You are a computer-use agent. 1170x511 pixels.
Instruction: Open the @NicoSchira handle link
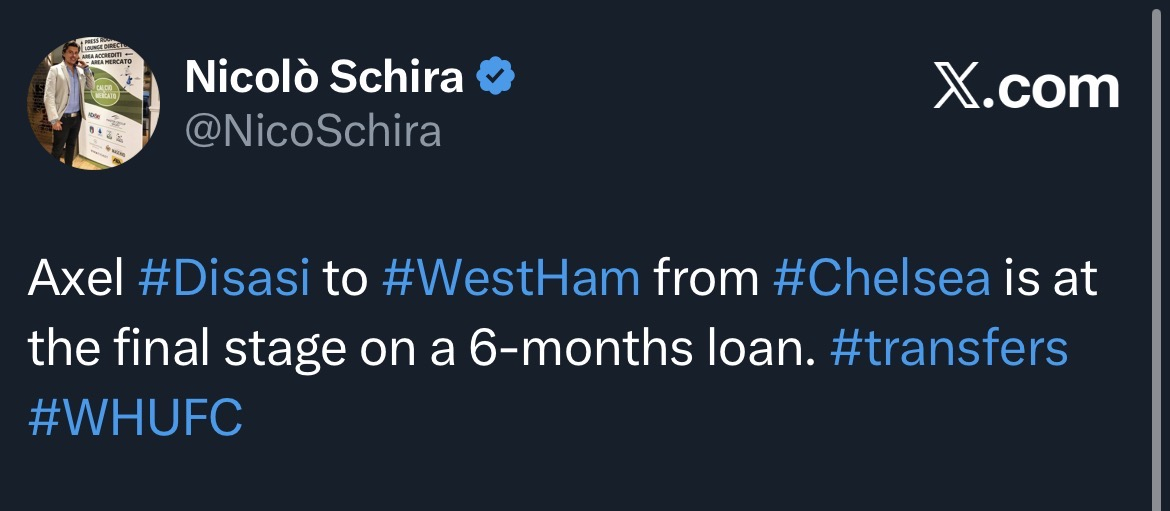[x=313, y=130]
